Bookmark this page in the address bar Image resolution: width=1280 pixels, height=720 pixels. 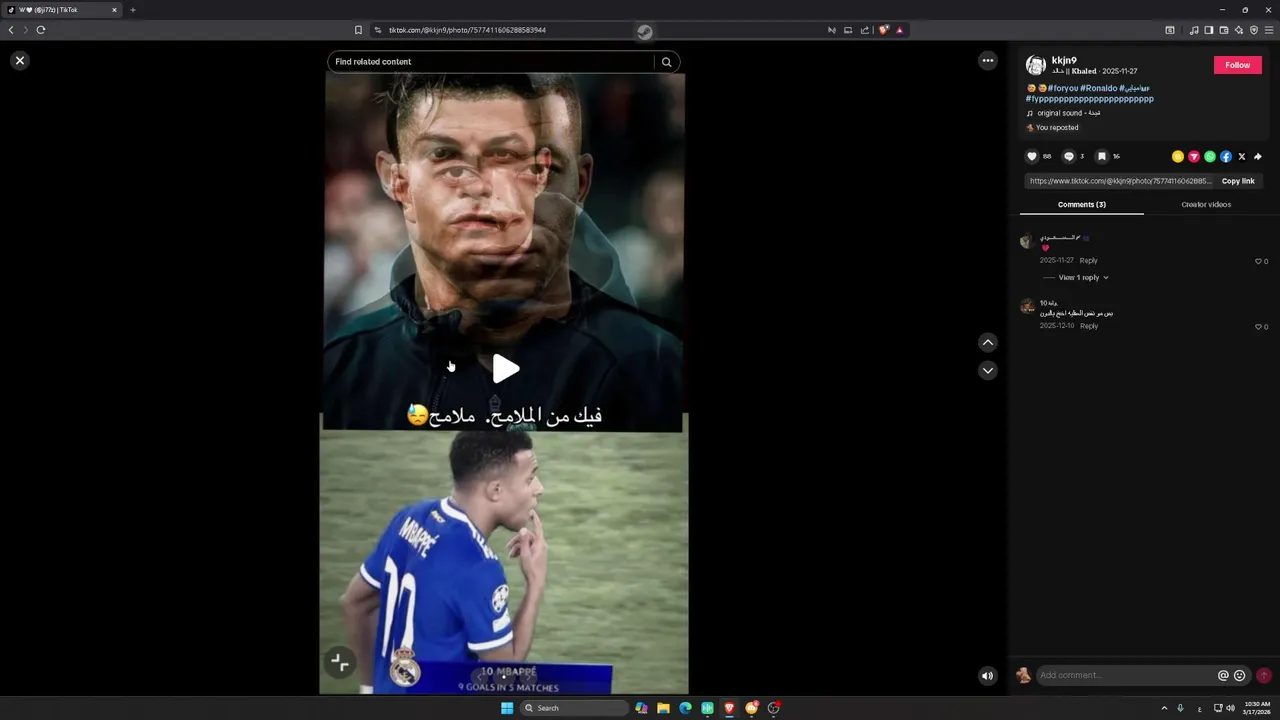coord(358,30)
